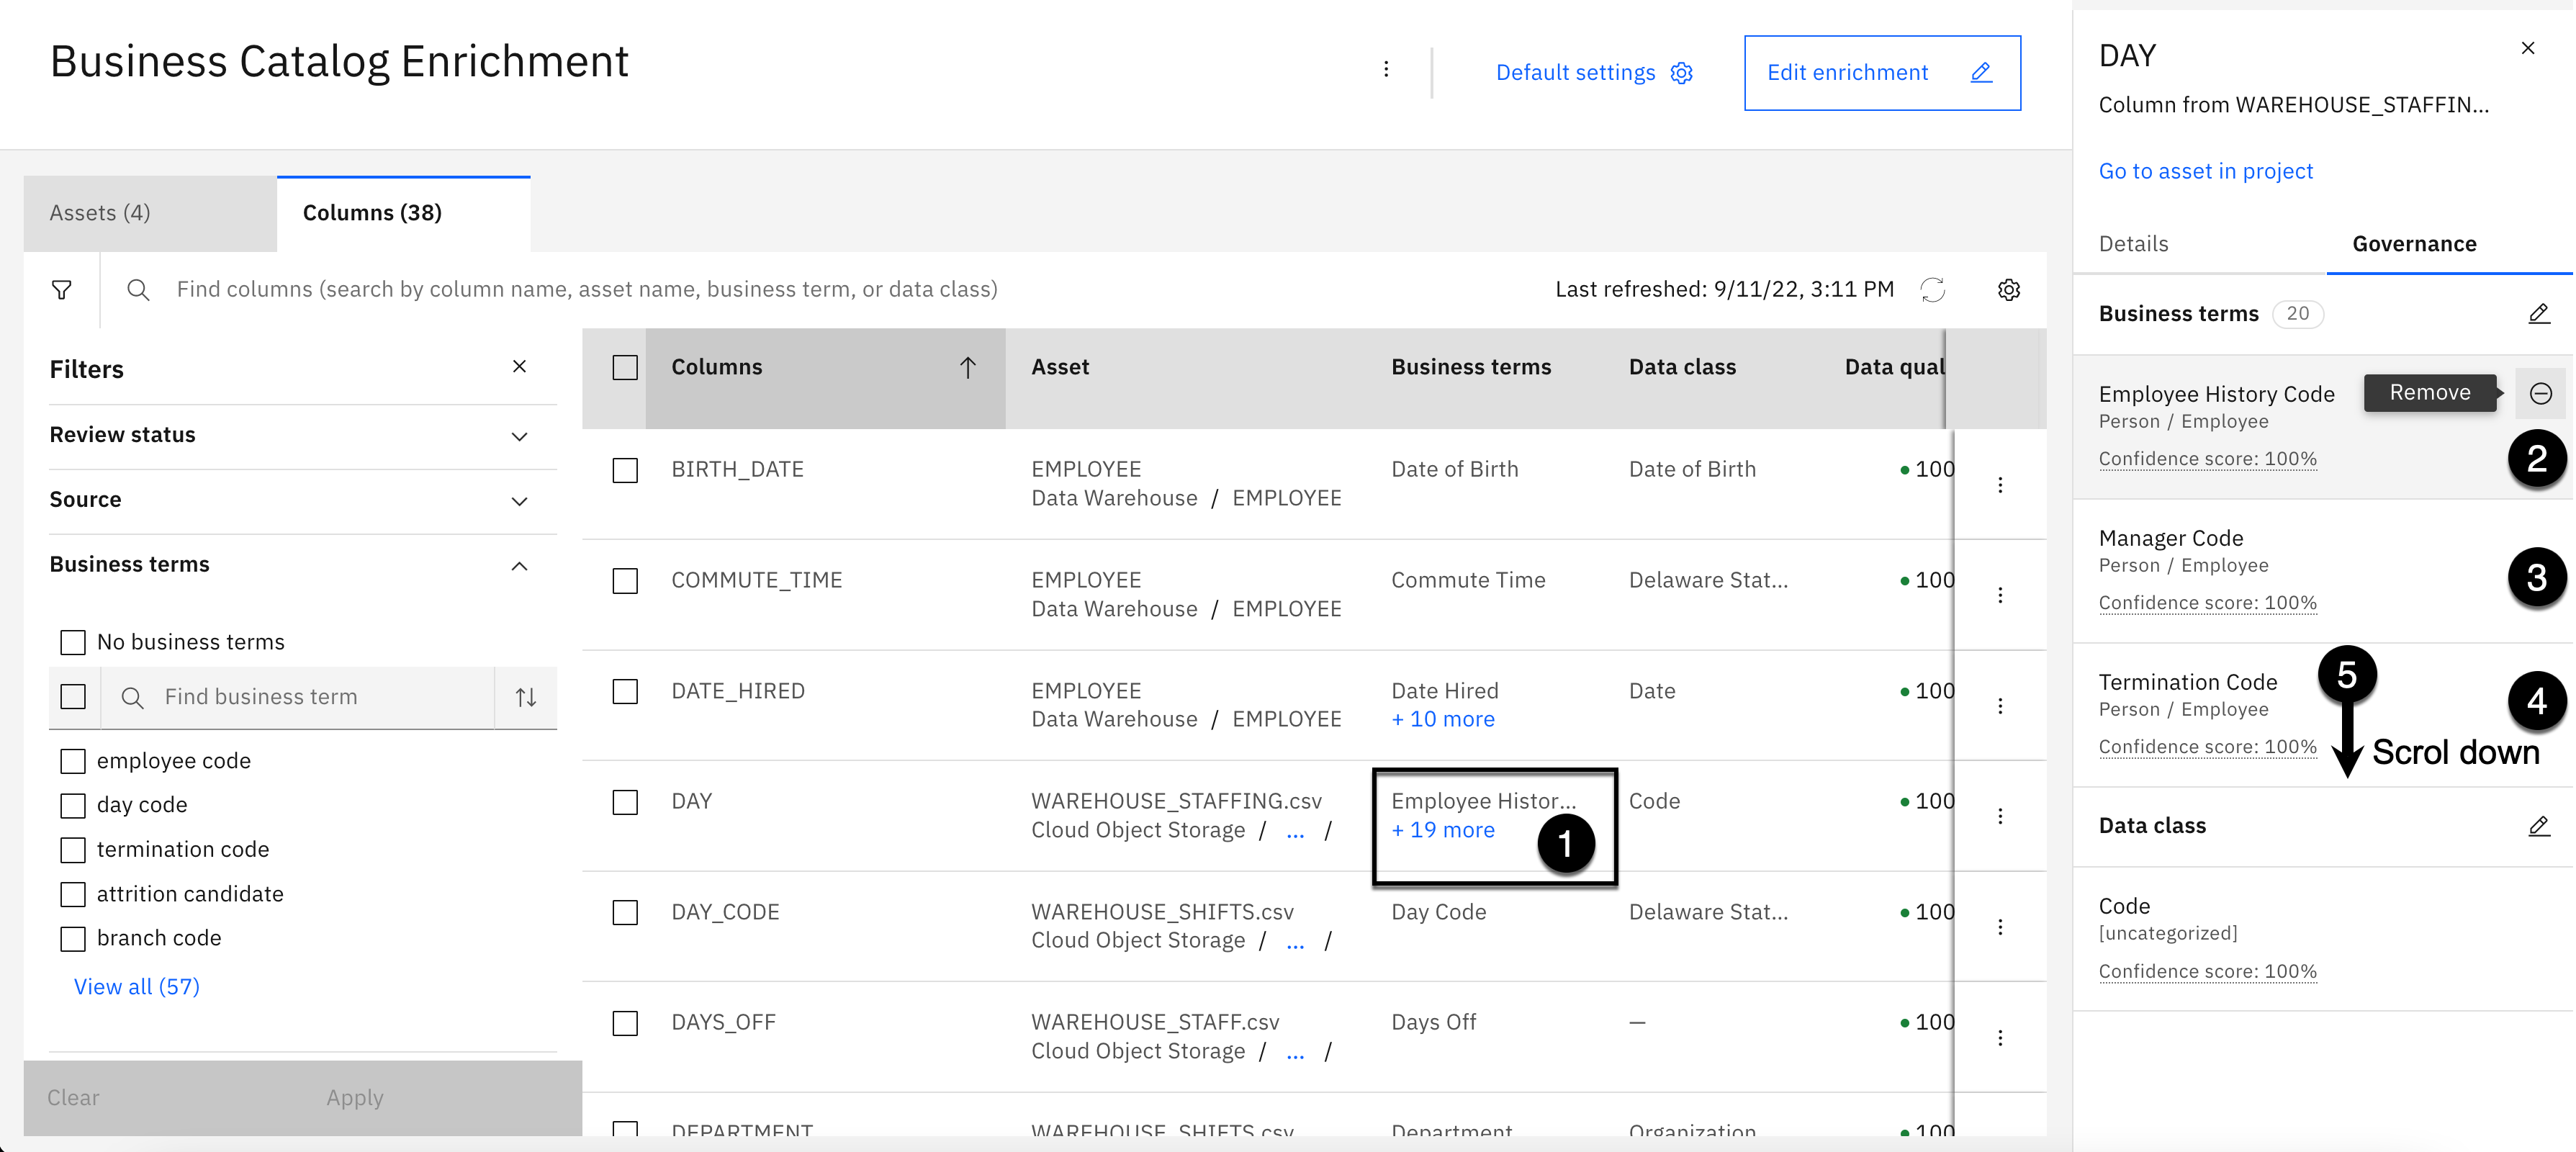Open 'Go to asset in project' link
2576x1152 pixels.
point(2205,171)
